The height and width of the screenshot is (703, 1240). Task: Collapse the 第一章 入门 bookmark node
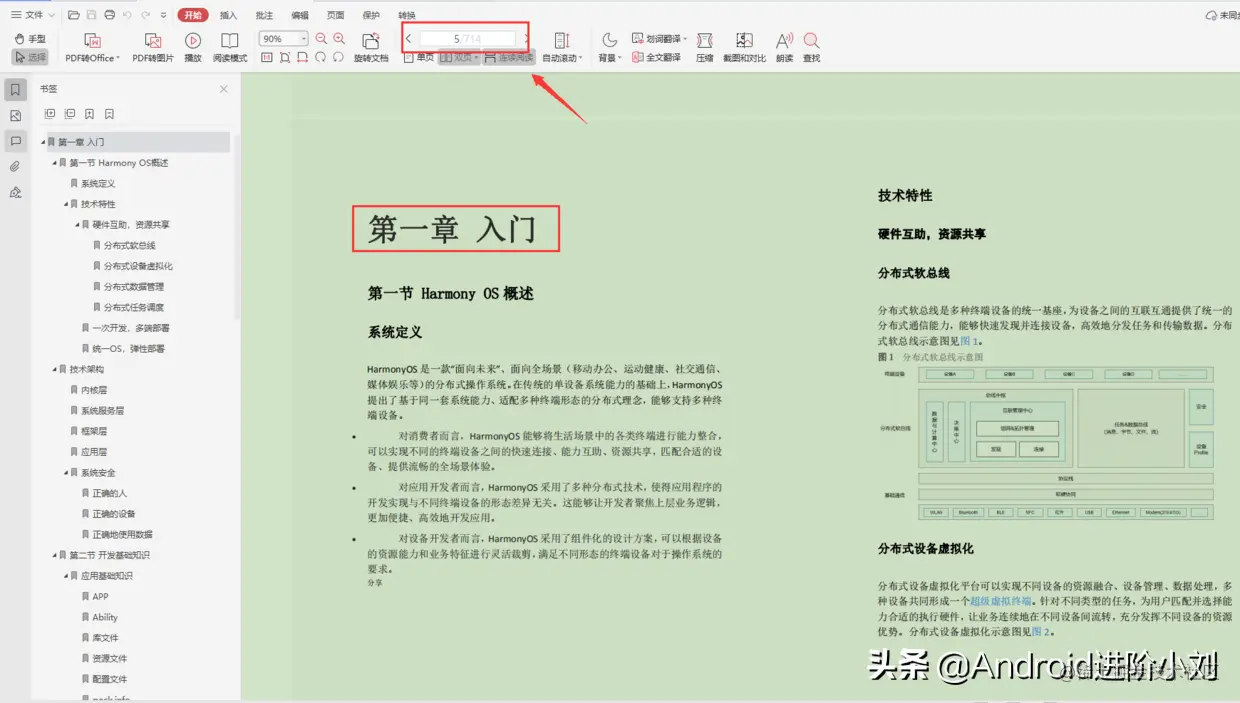[x=44, y=142]
